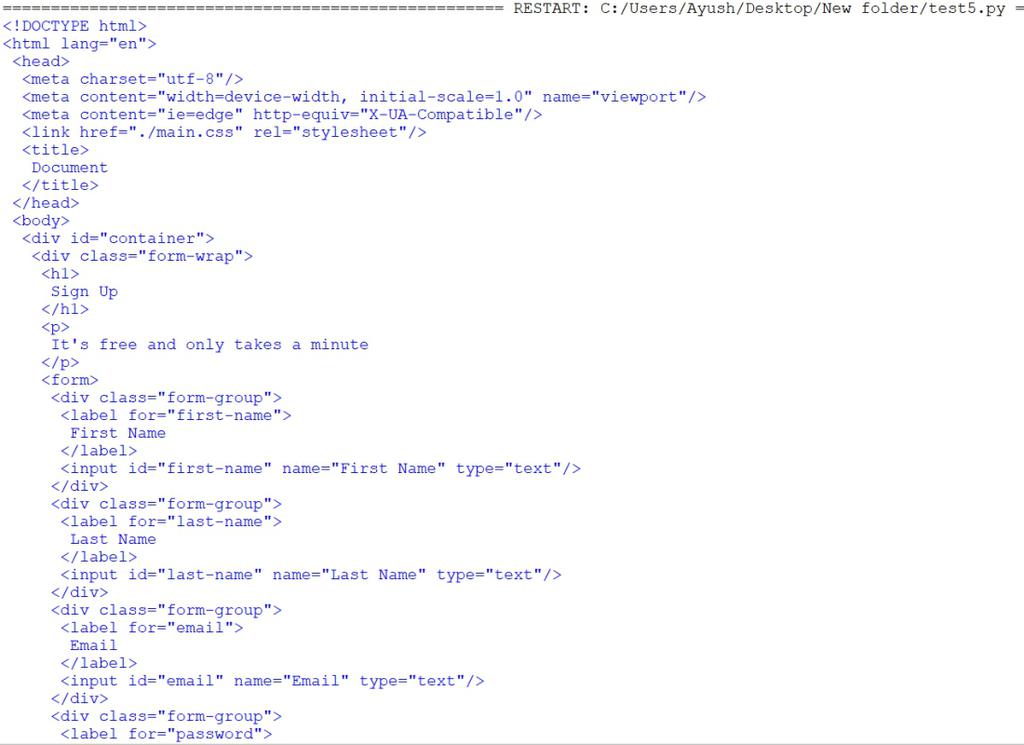Click the input id="first-name" line
Viewport: 1024px width, 745px height.
point(321,468)
